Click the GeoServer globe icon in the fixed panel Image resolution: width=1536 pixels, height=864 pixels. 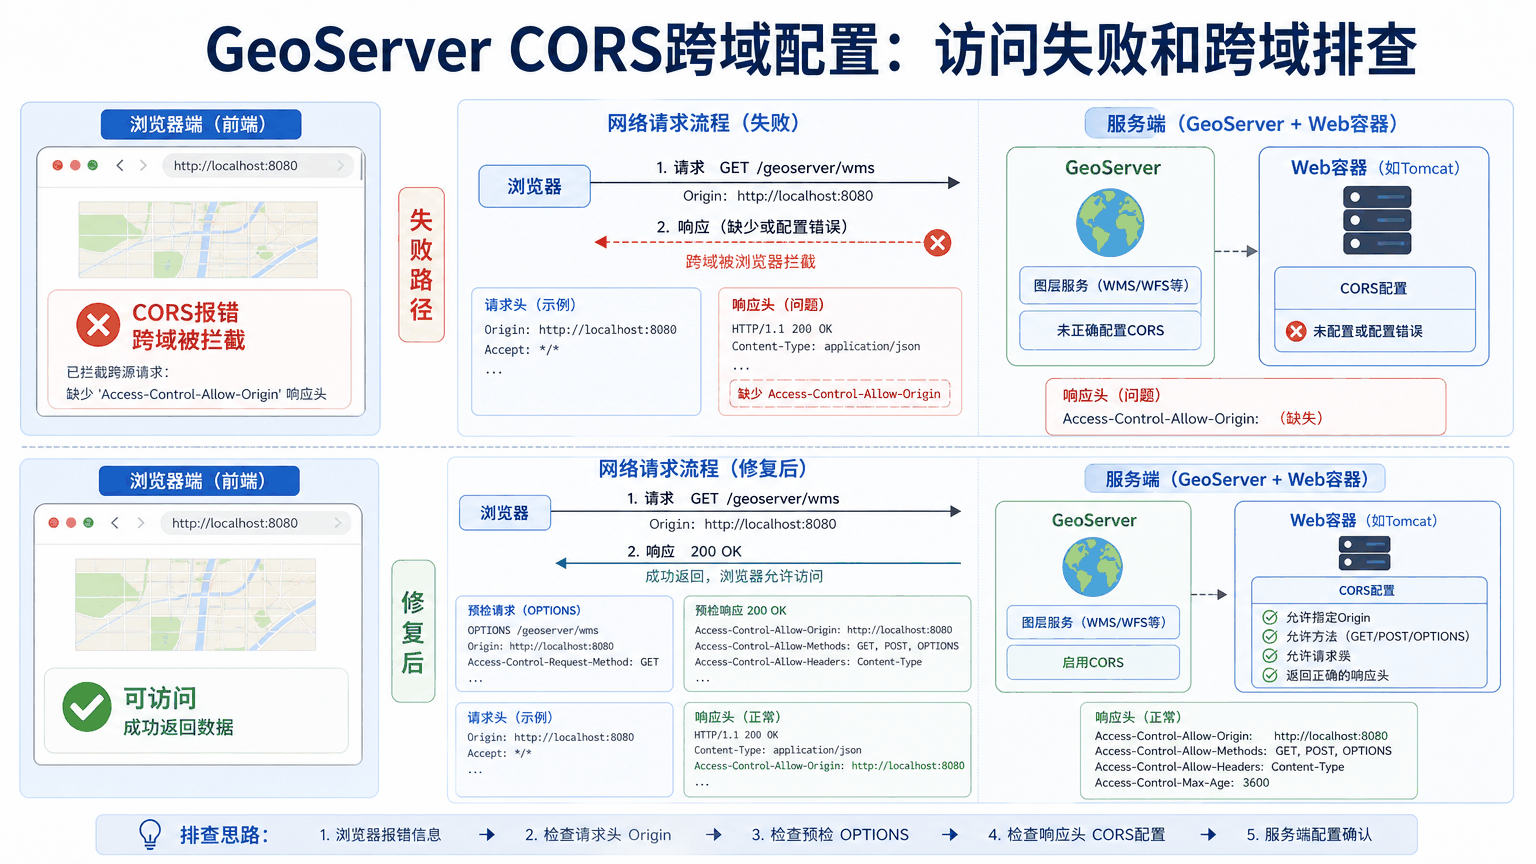pos(1092,567)
